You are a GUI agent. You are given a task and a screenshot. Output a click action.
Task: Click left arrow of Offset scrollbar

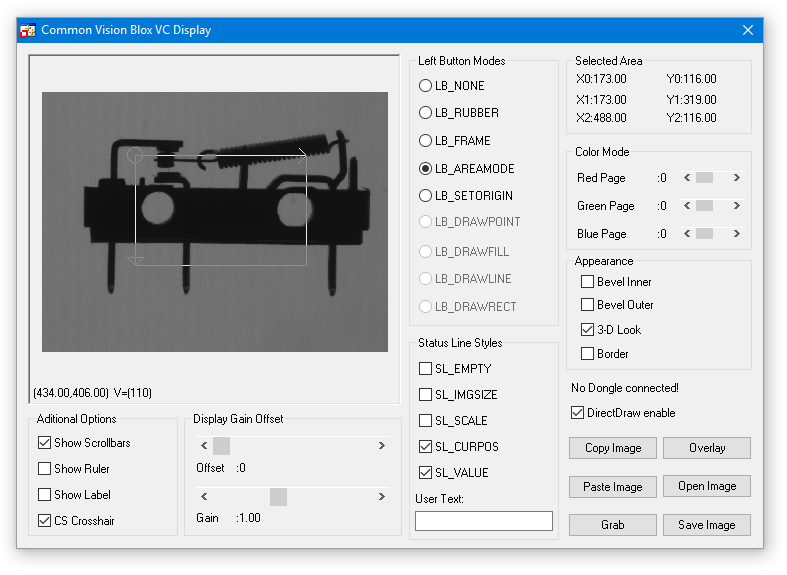click(x=205, y=446)
